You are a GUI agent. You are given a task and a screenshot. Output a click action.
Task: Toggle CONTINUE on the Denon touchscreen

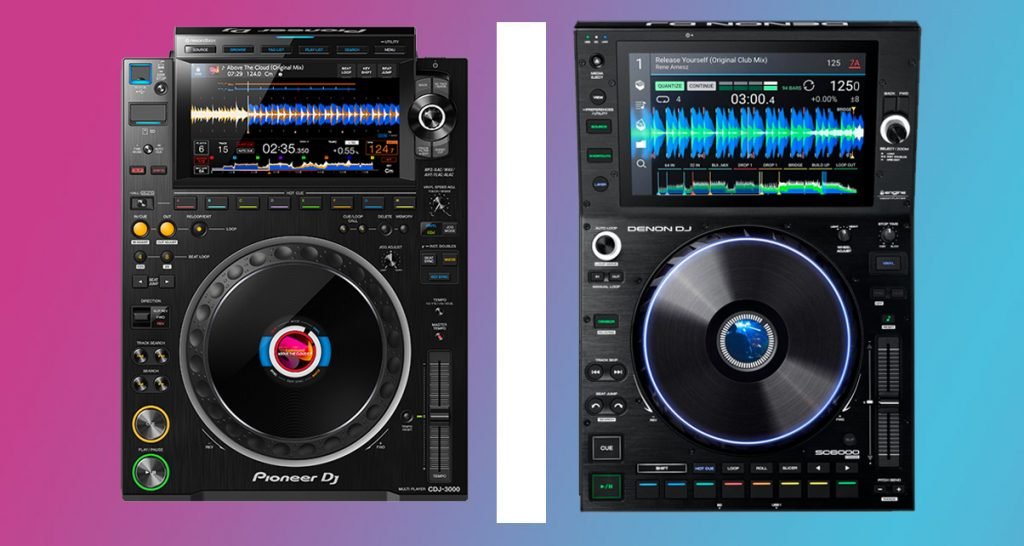701,86
